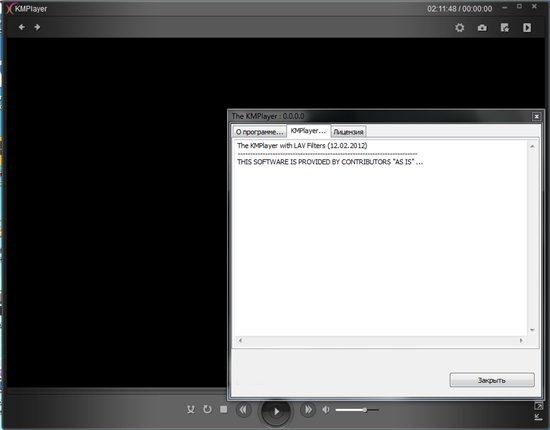
Task: Open capture with the camera icon
Action: (482, 28)
